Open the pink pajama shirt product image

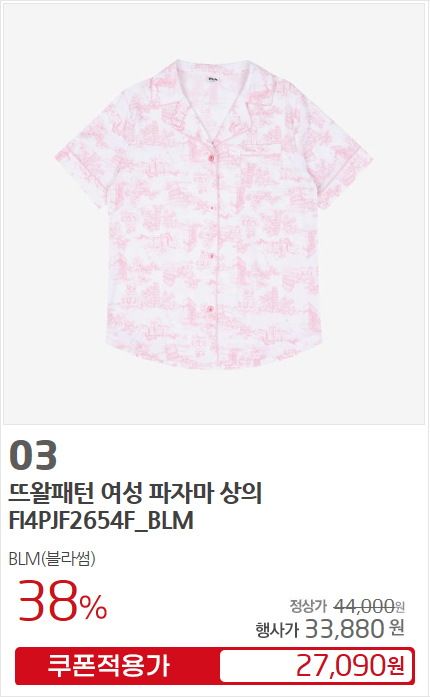tap(214, 213)
